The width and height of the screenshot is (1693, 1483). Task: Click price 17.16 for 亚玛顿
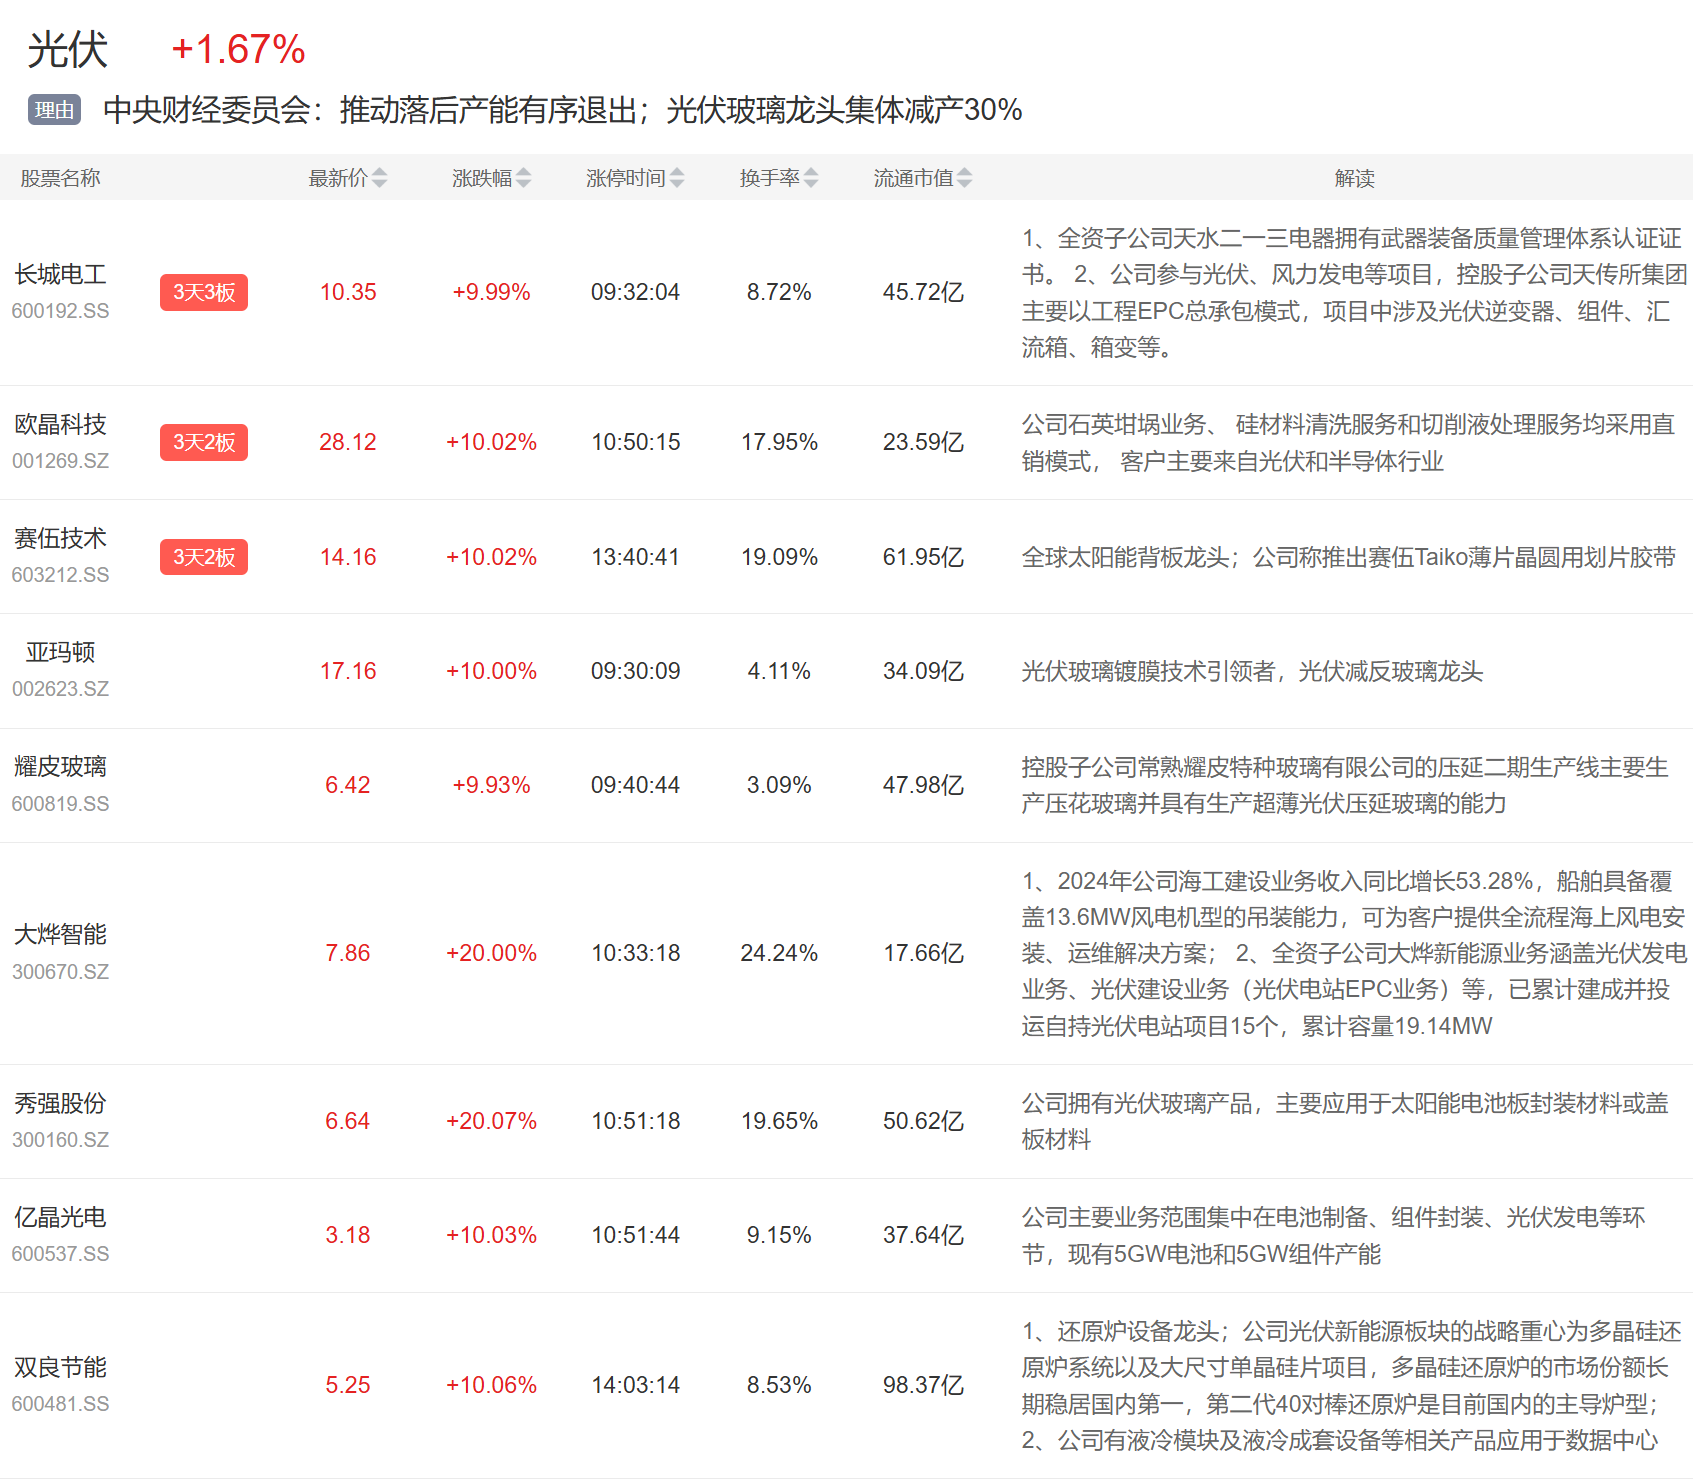tap(348, 671)
